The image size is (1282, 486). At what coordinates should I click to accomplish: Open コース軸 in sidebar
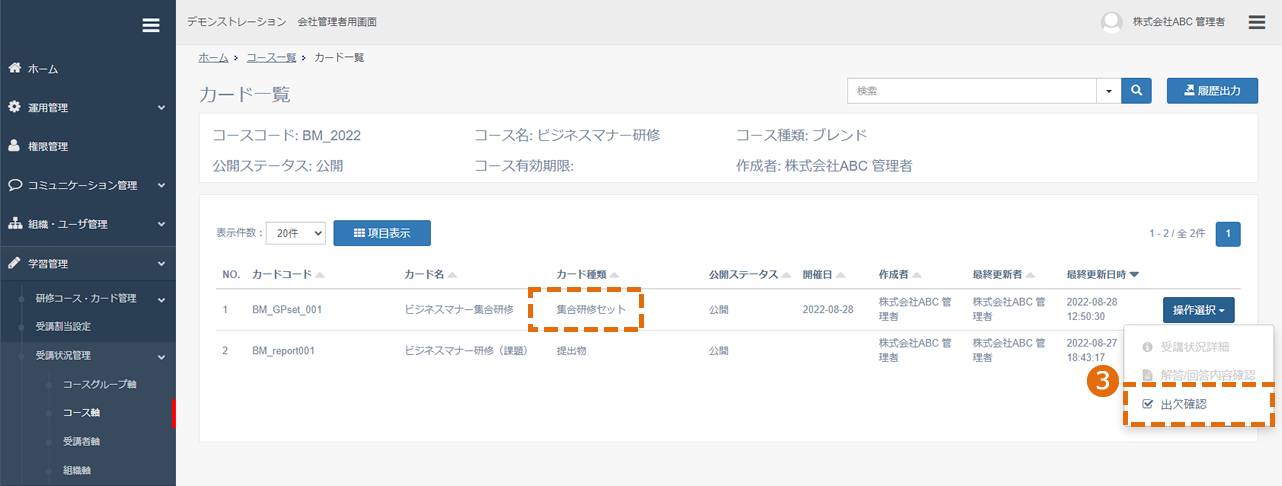(x=81, y=412)
